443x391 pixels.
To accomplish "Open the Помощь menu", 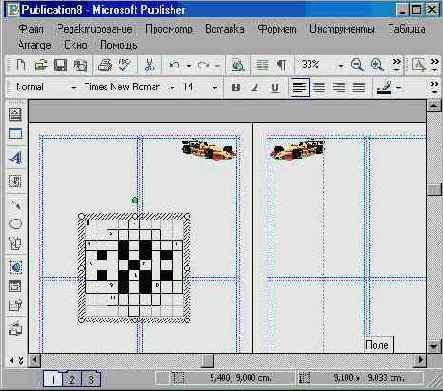I will pos(119,45).
